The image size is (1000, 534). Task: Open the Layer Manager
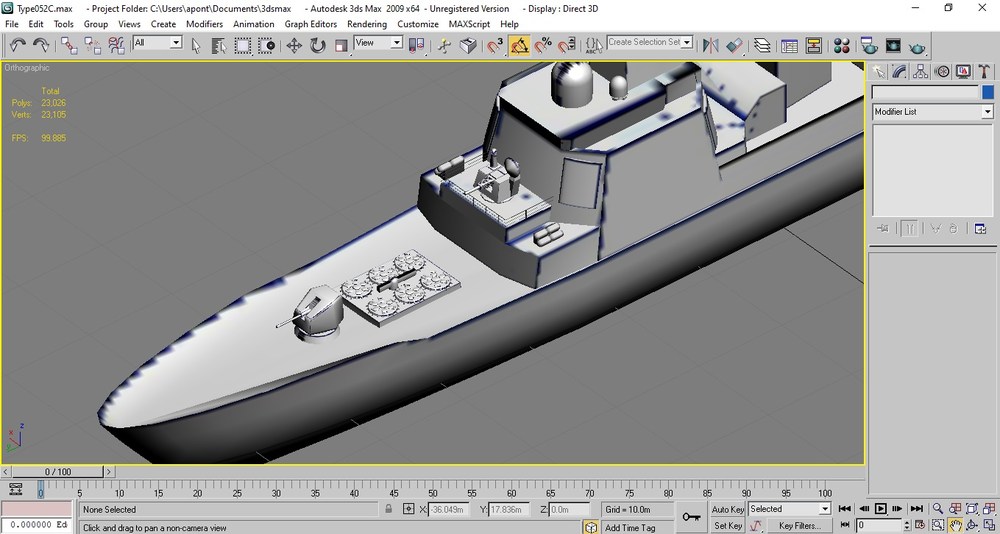pos(762,45)
